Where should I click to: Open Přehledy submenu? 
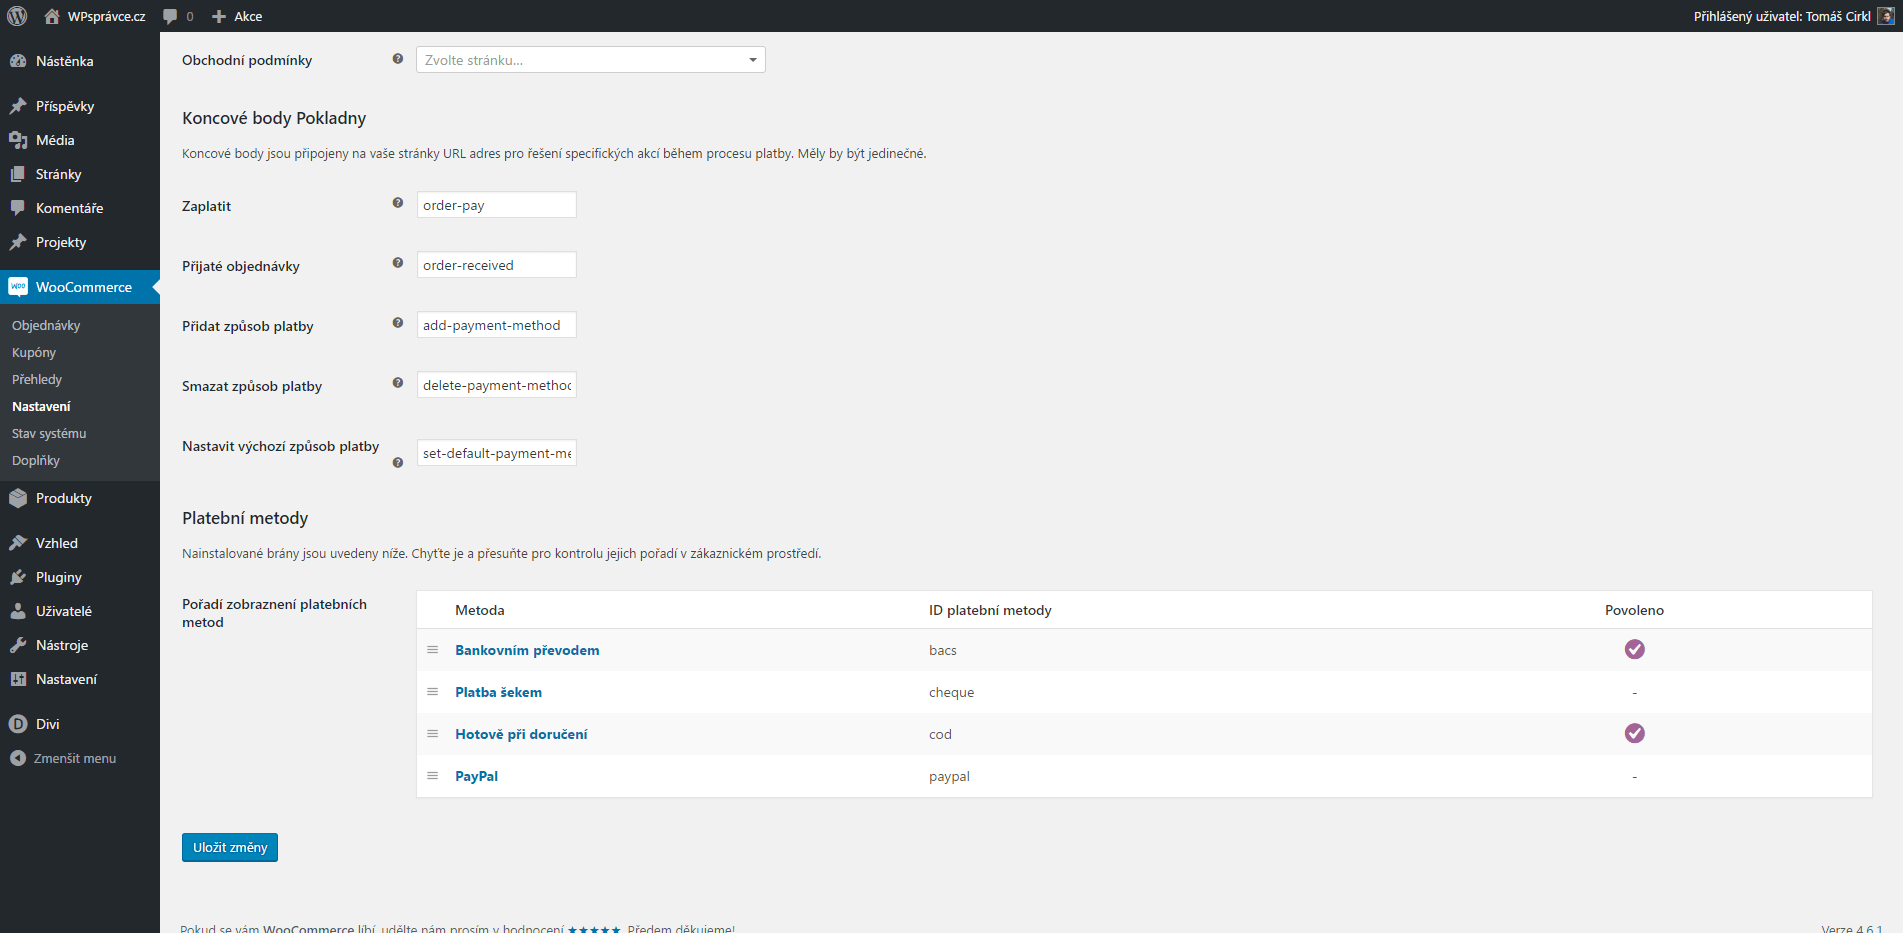(x=37, y=379)
